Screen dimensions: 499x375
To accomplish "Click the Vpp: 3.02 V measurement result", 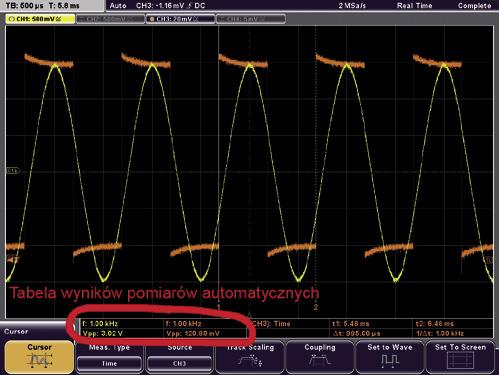I will tap(103, 333).
